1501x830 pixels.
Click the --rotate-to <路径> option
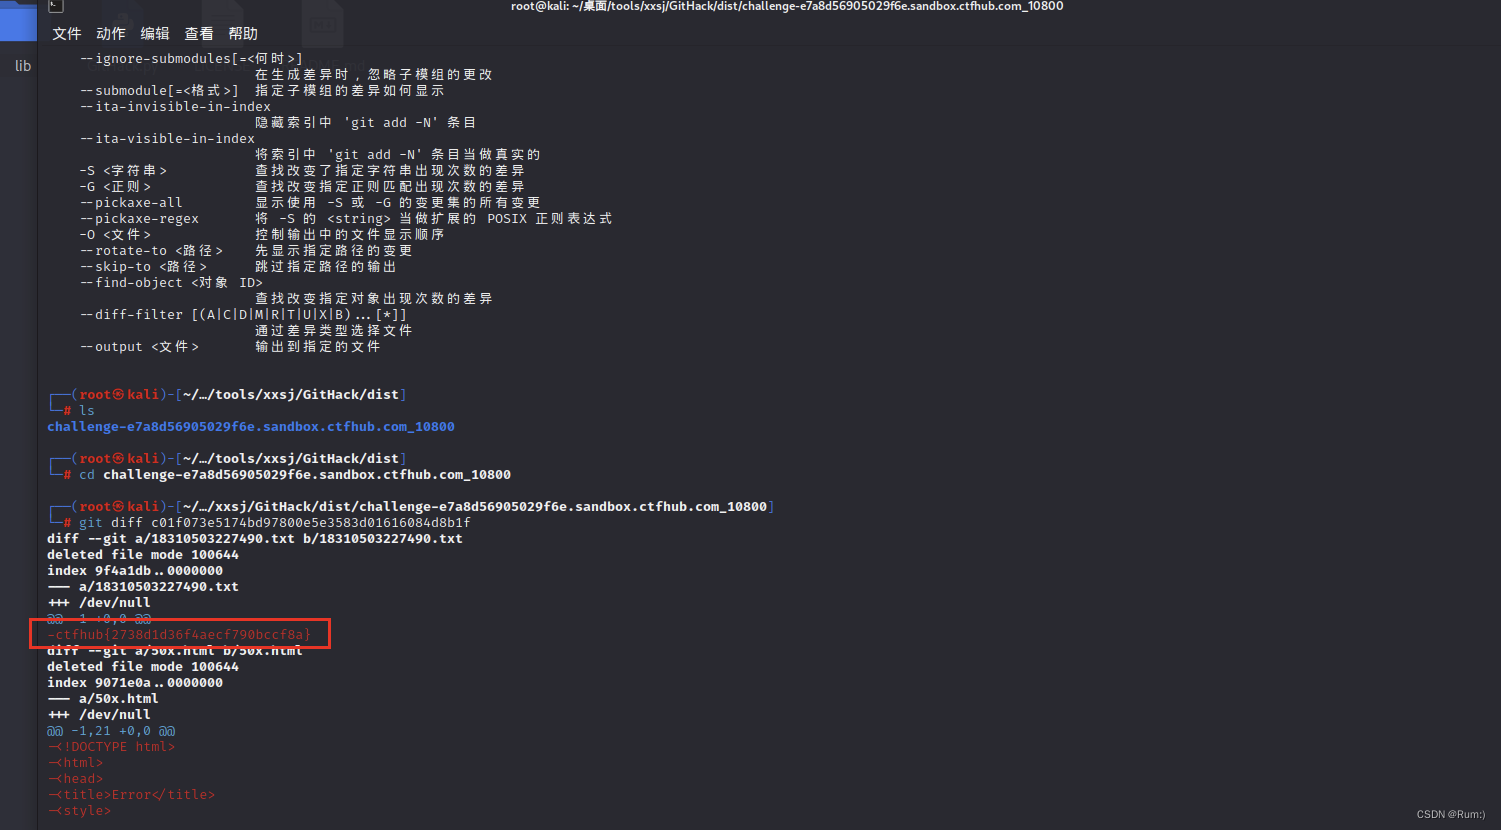click(x=151, y=251)
